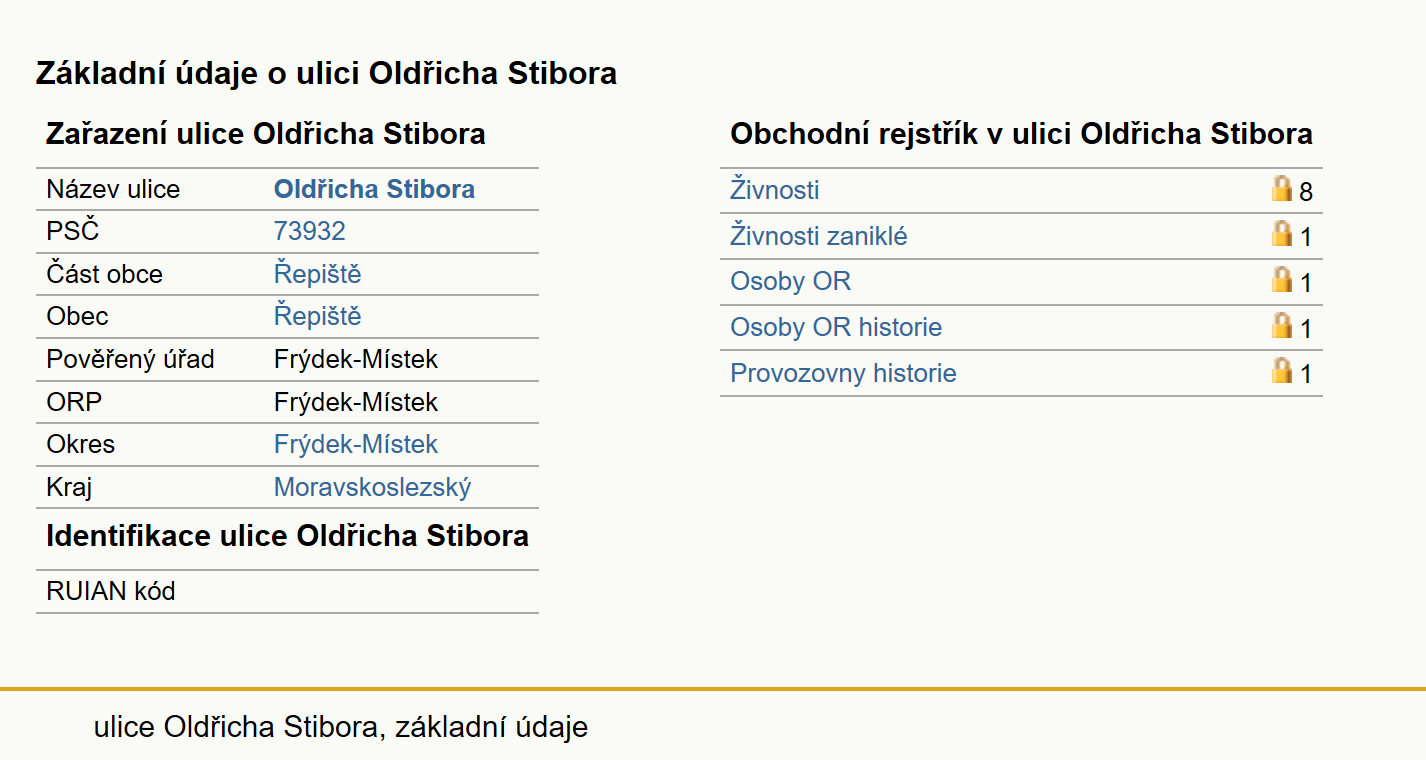Viewport: 1426px width, 760px height.
Task: Open the Osoby OR historie link
Action: [836, 327]
